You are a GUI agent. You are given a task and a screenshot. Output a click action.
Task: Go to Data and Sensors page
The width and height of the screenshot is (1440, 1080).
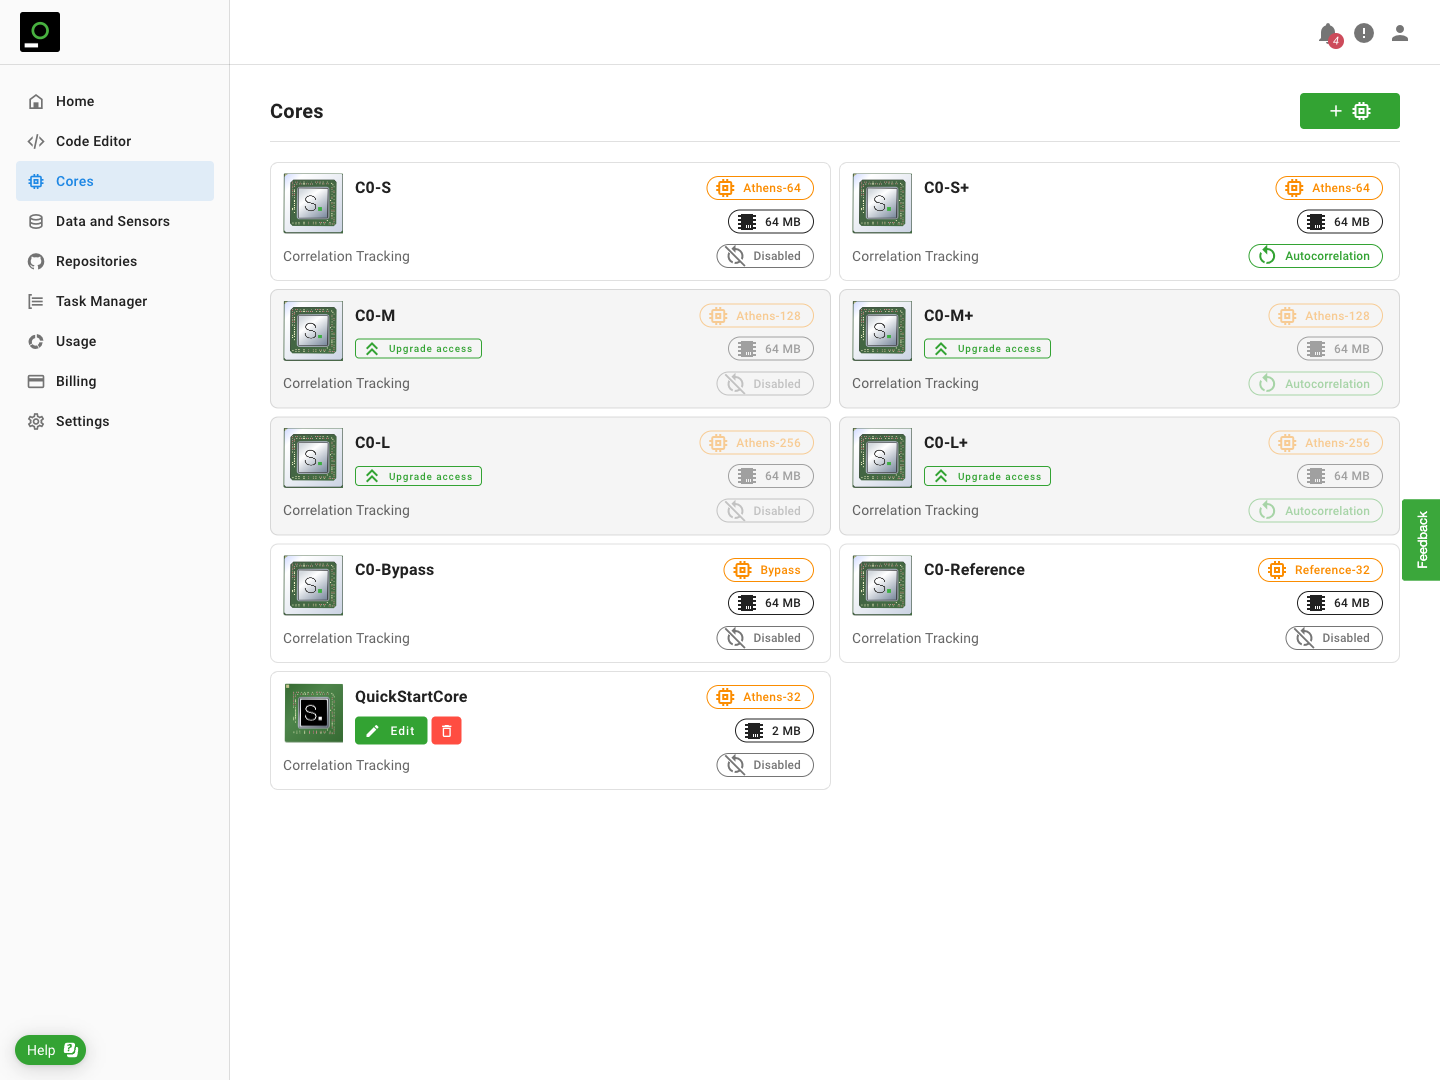112,221
